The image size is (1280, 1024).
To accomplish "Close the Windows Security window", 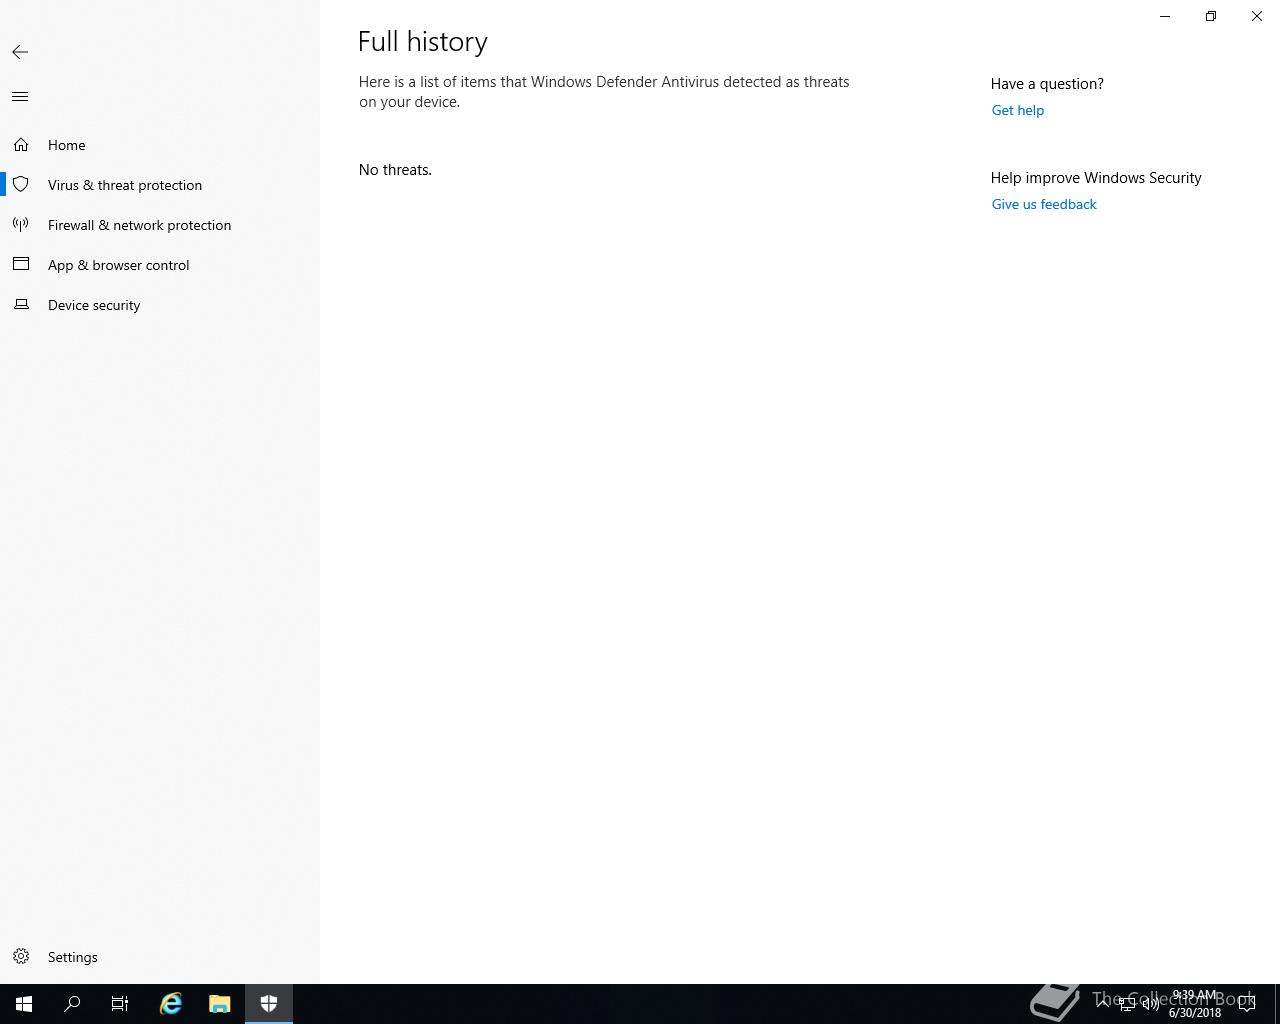I will [1257, 16].
